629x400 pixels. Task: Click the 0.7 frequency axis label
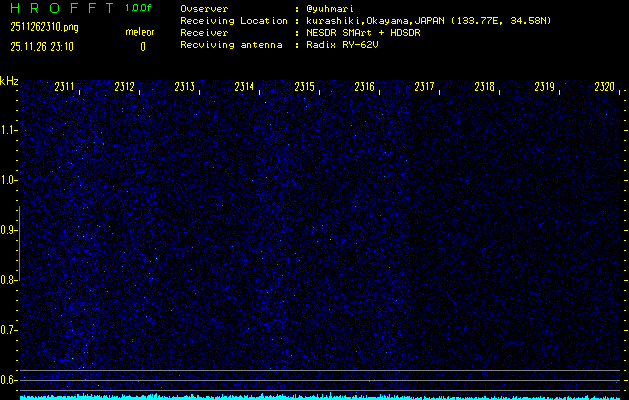[9, 330]
